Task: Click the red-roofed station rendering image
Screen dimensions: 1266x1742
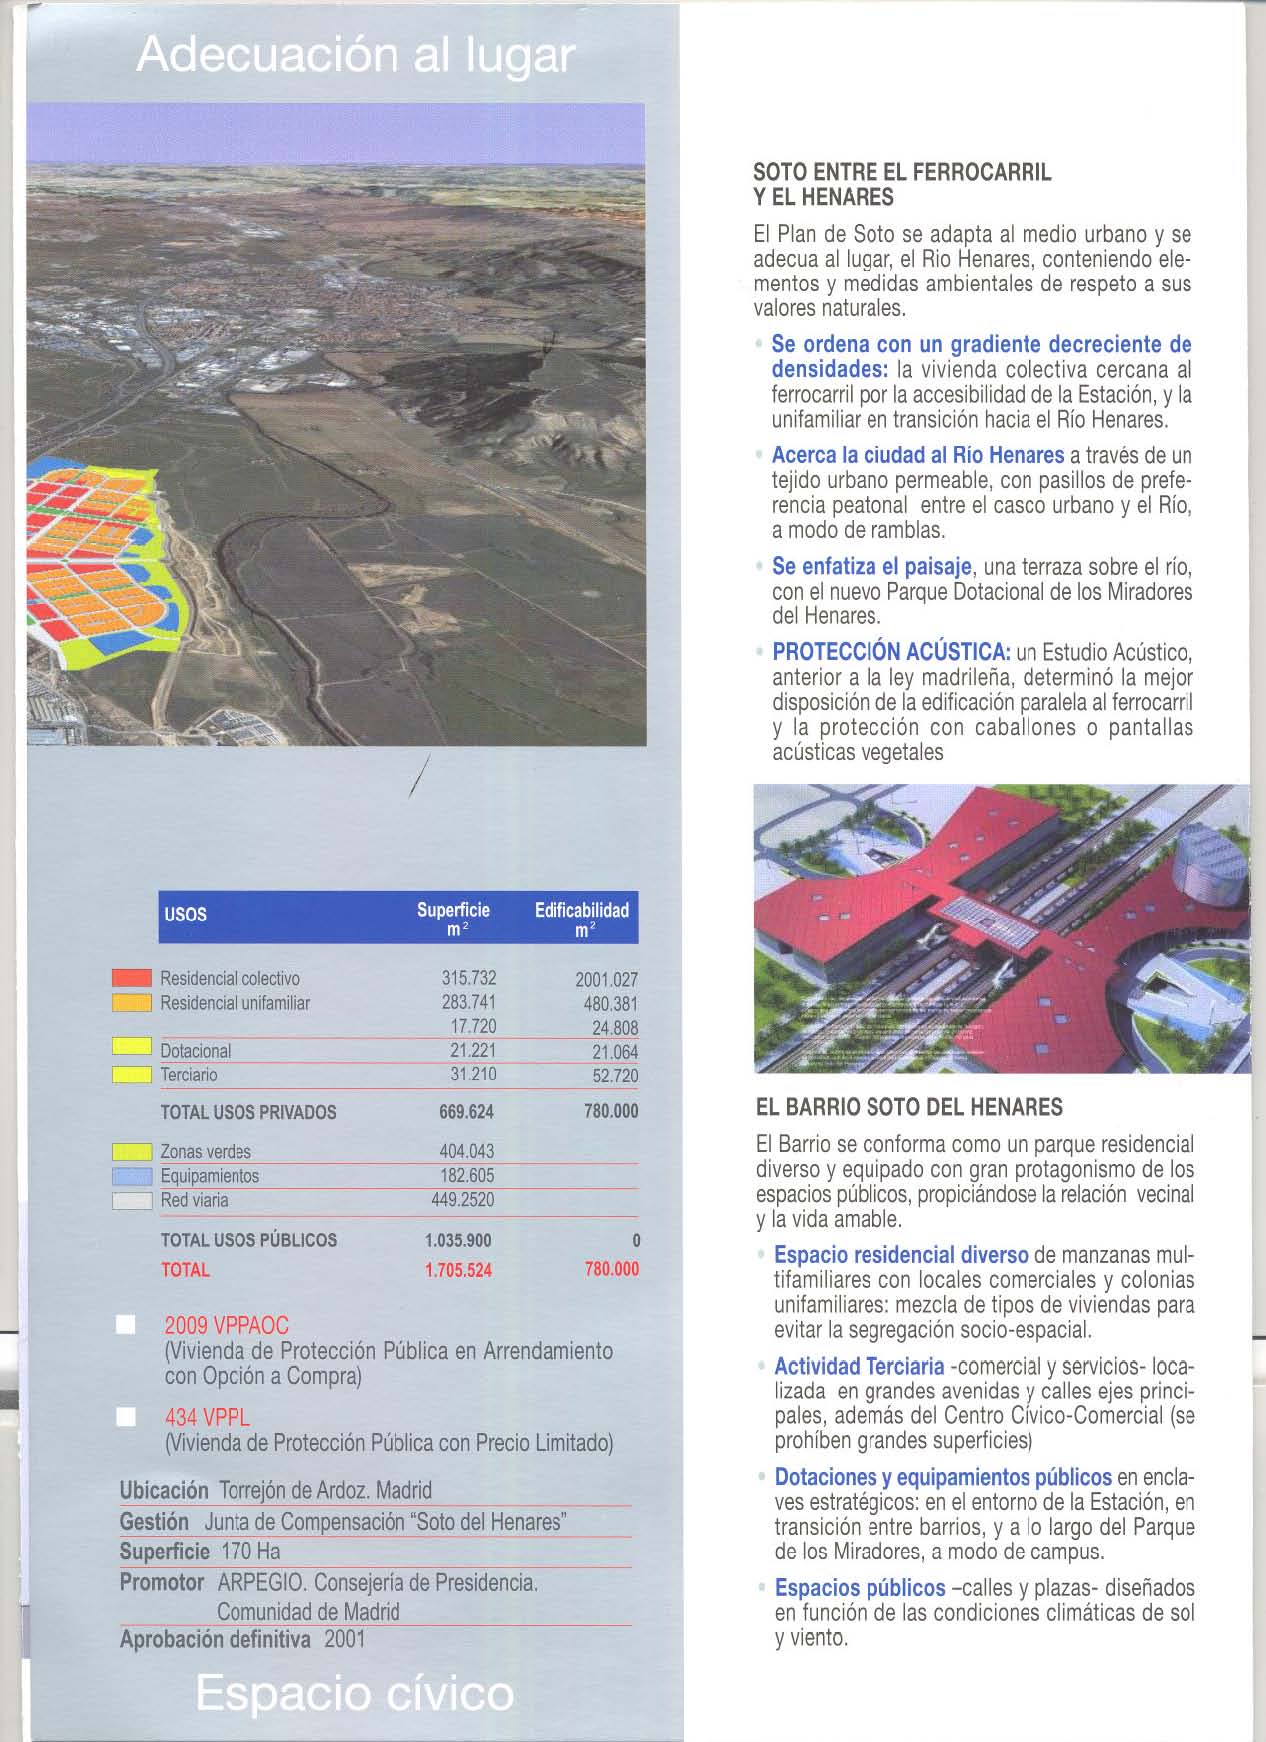Action: click(1000, 928)
